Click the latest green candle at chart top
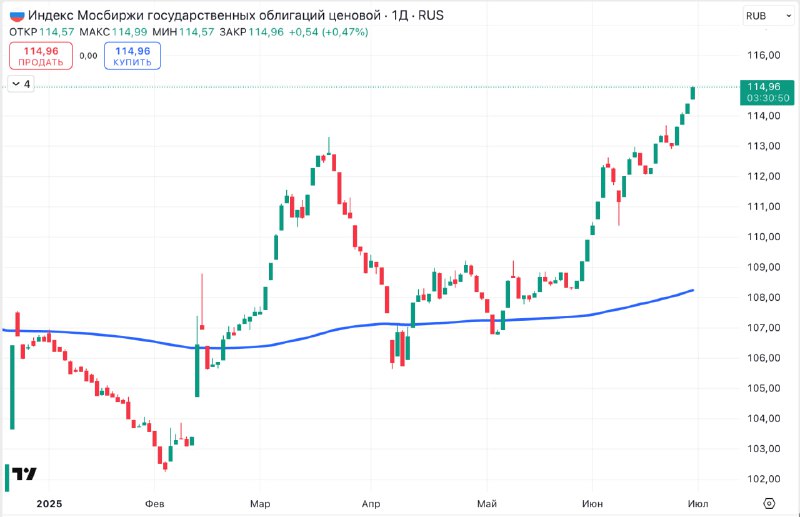This screenshot has height=517, width=800. pyautogui.click(x=693, y=93)
